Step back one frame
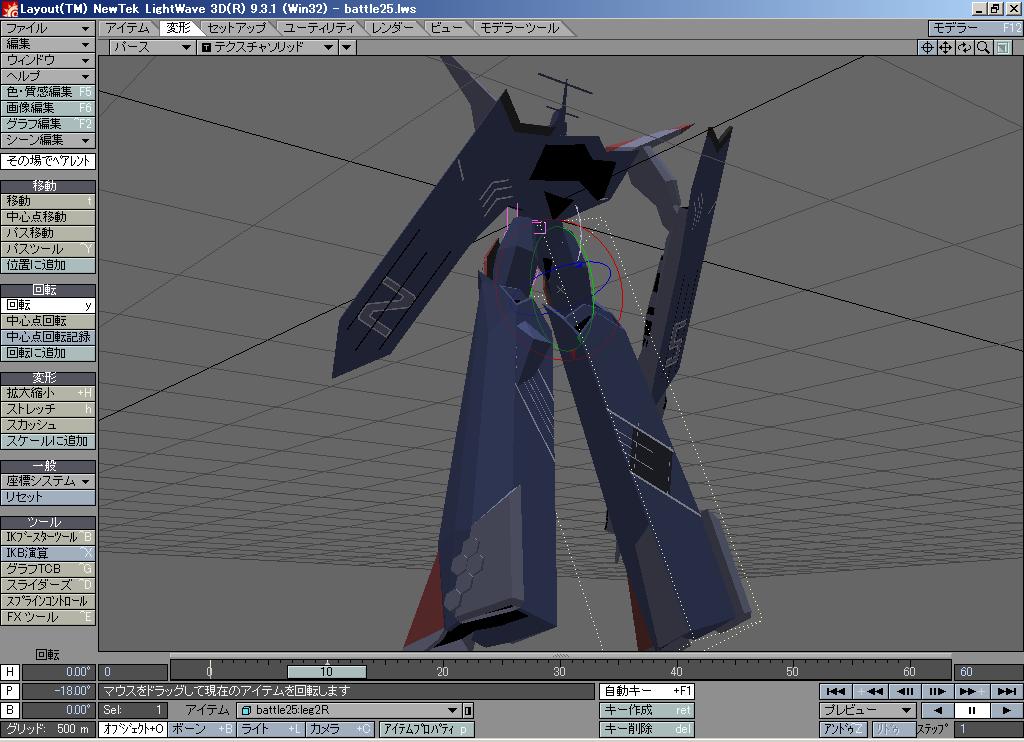This screenshot has width=1024, height=742. 904,691
